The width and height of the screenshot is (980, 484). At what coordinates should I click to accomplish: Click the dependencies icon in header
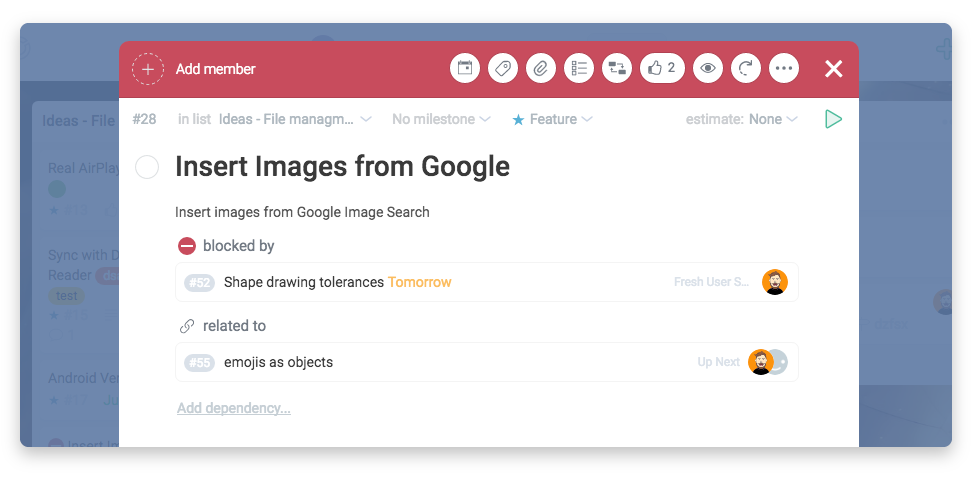coord(616,69)
